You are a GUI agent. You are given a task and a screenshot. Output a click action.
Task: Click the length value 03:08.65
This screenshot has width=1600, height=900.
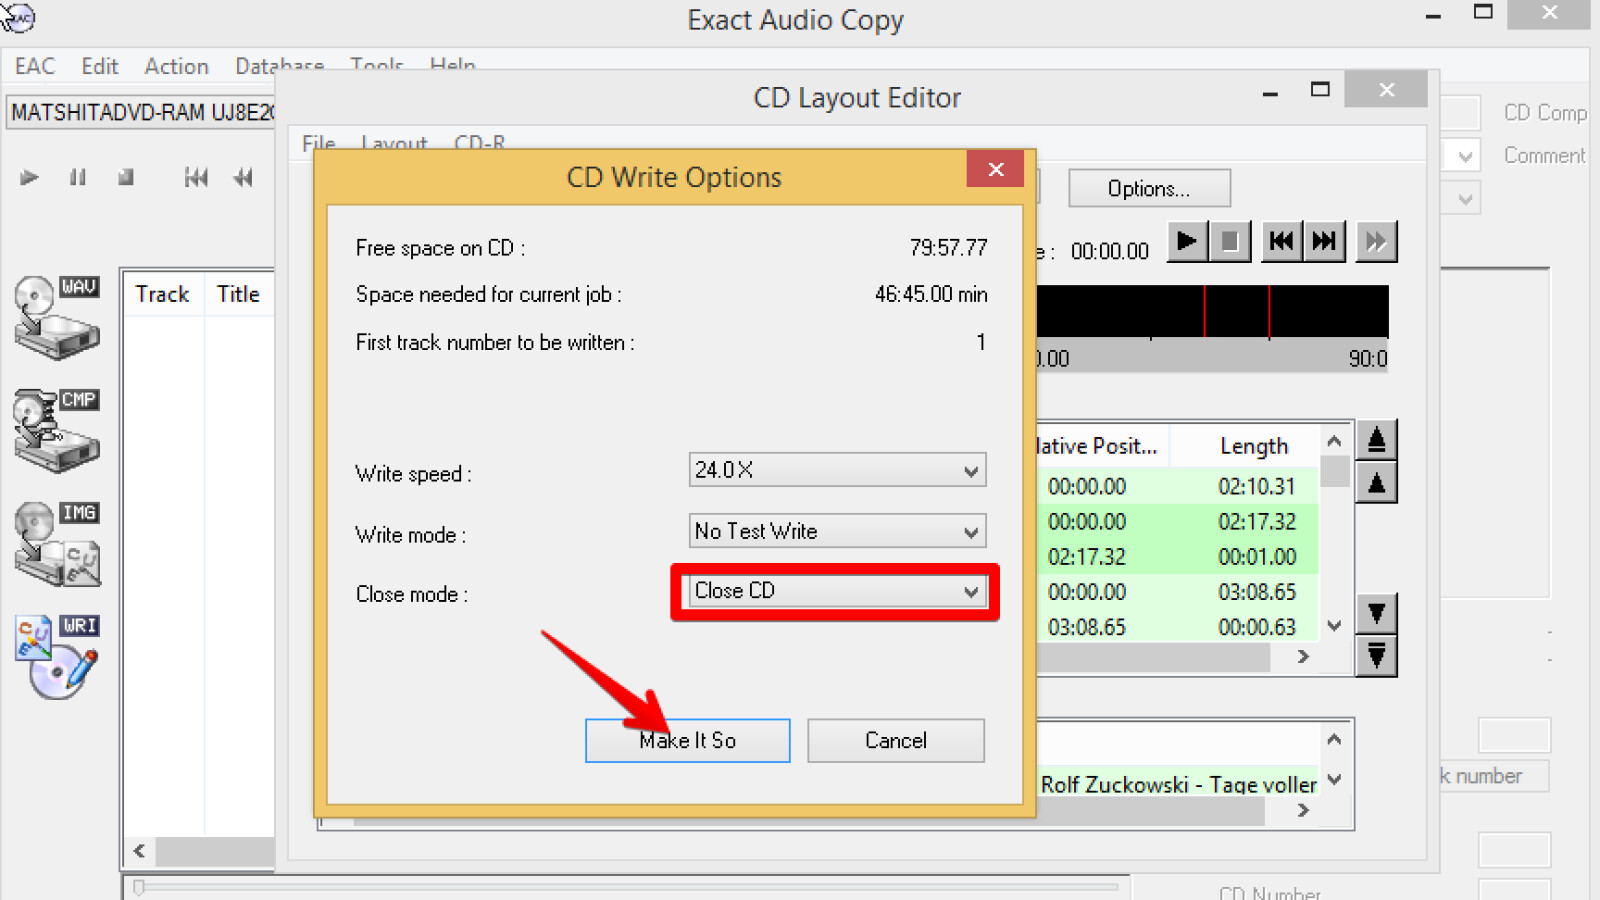coord(1257,592)
